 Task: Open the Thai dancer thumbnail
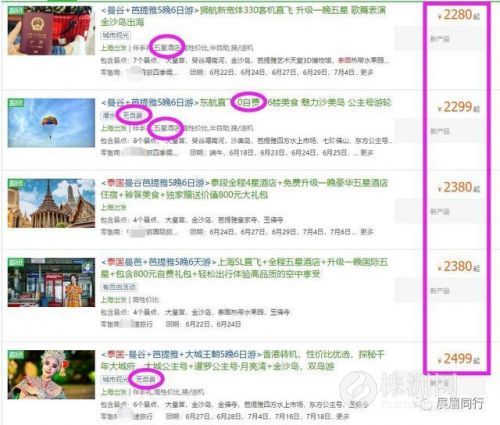pos(51,375)
